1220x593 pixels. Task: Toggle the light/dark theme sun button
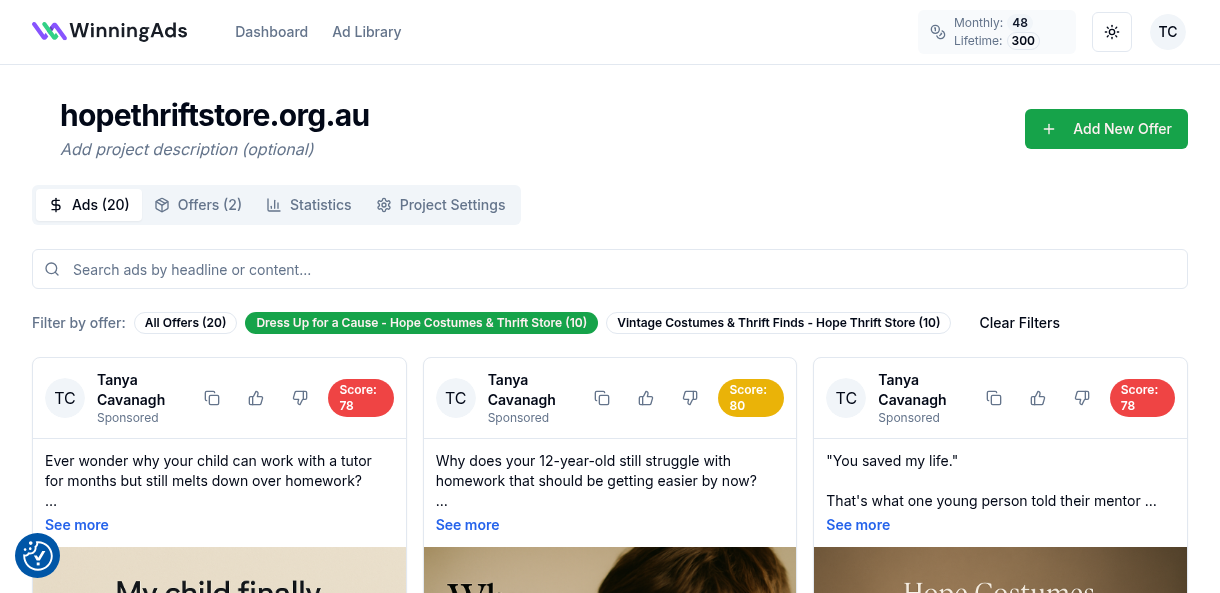(1112, 32)
